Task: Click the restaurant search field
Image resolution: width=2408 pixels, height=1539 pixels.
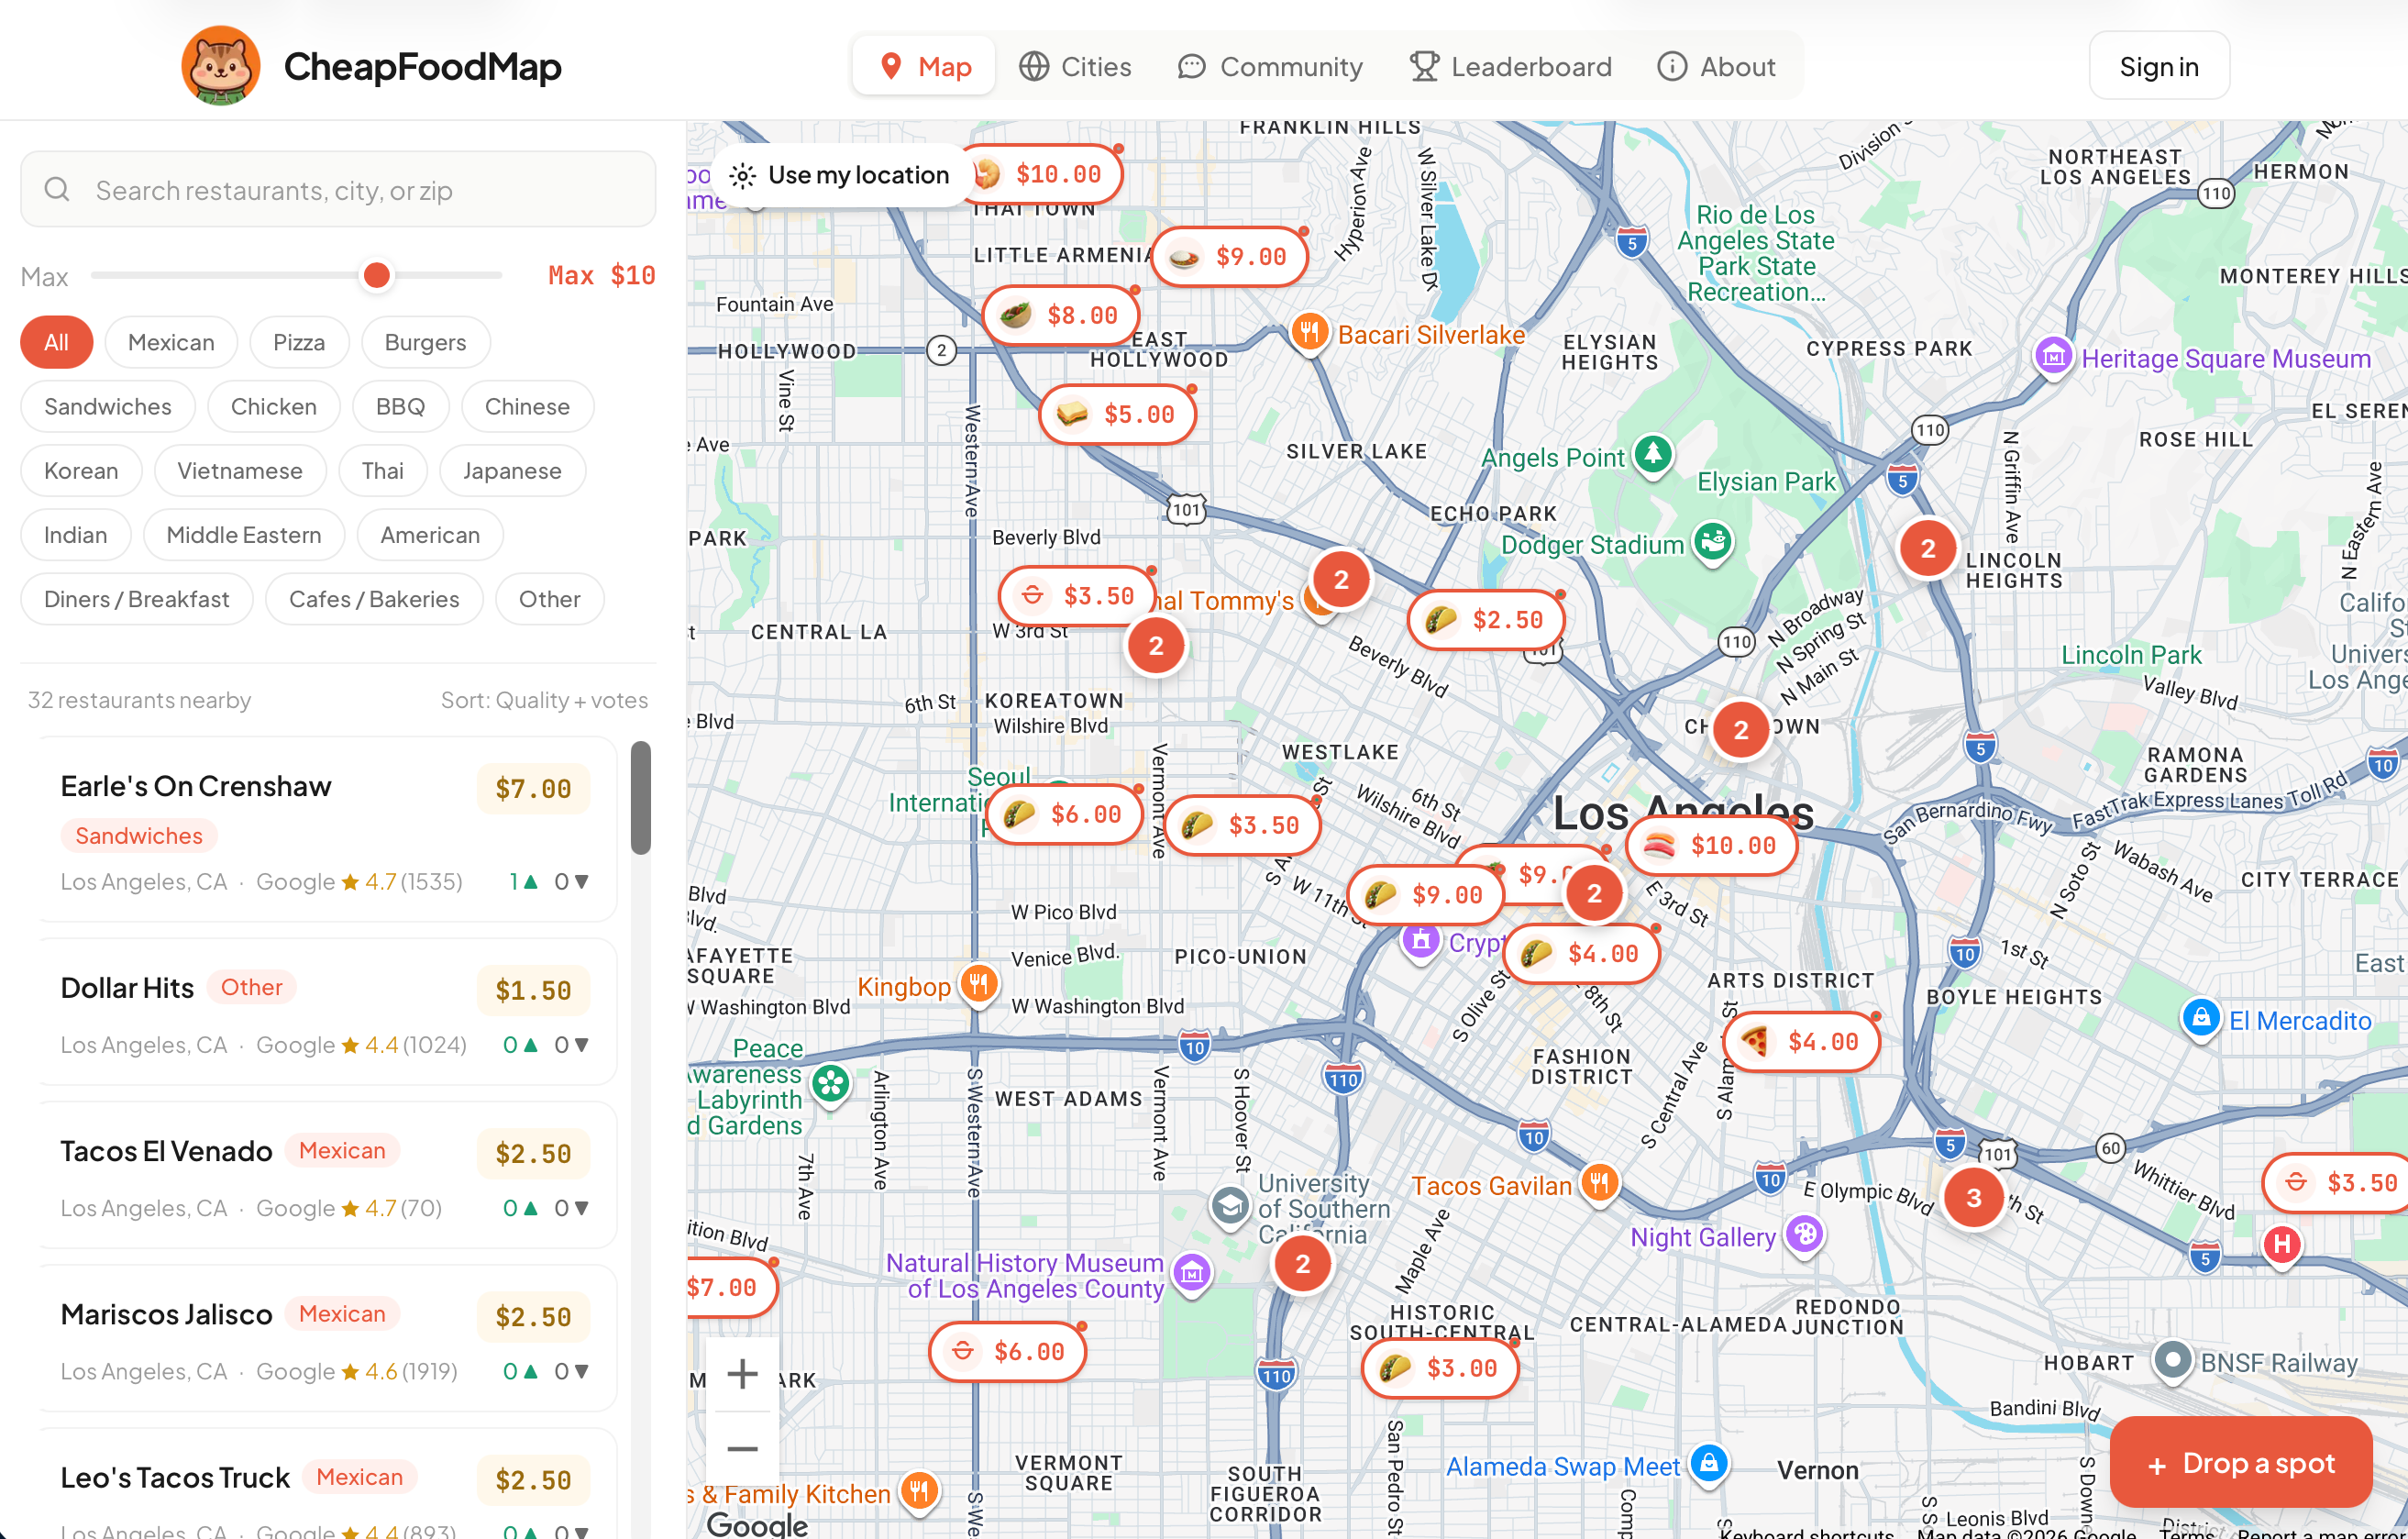Action: [x=338, y=190]
